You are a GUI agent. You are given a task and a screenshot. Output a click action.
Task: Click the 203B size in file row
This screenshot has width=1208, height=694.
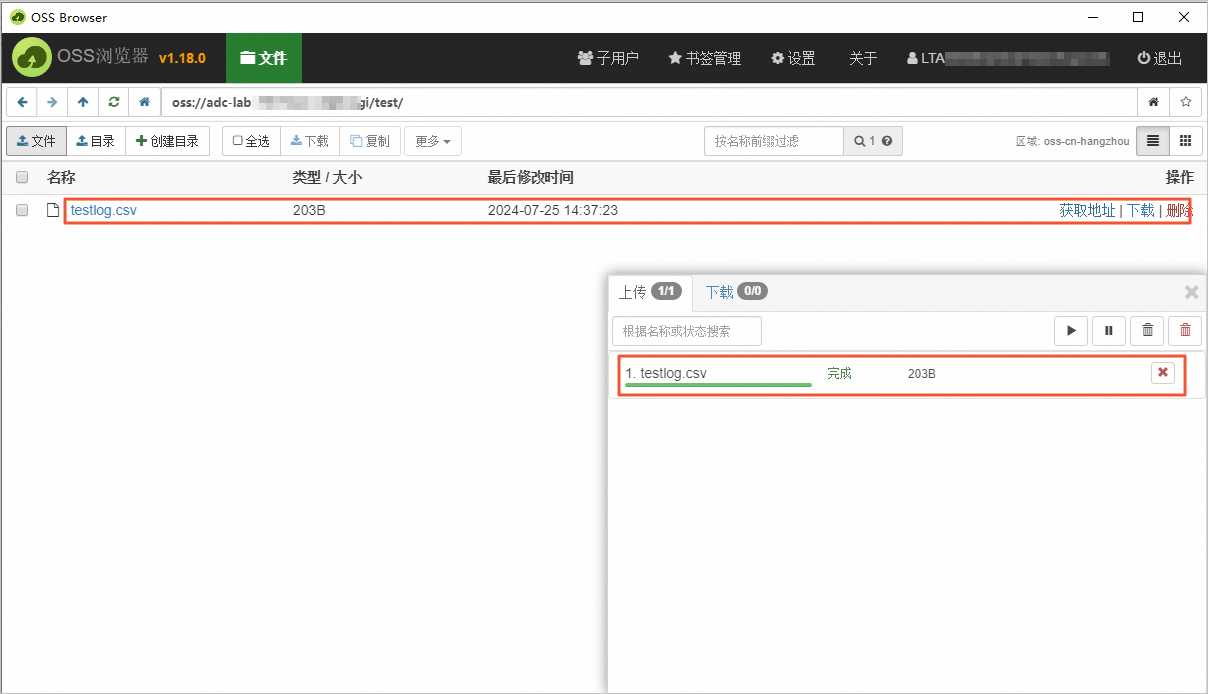[x=309, y=210]
